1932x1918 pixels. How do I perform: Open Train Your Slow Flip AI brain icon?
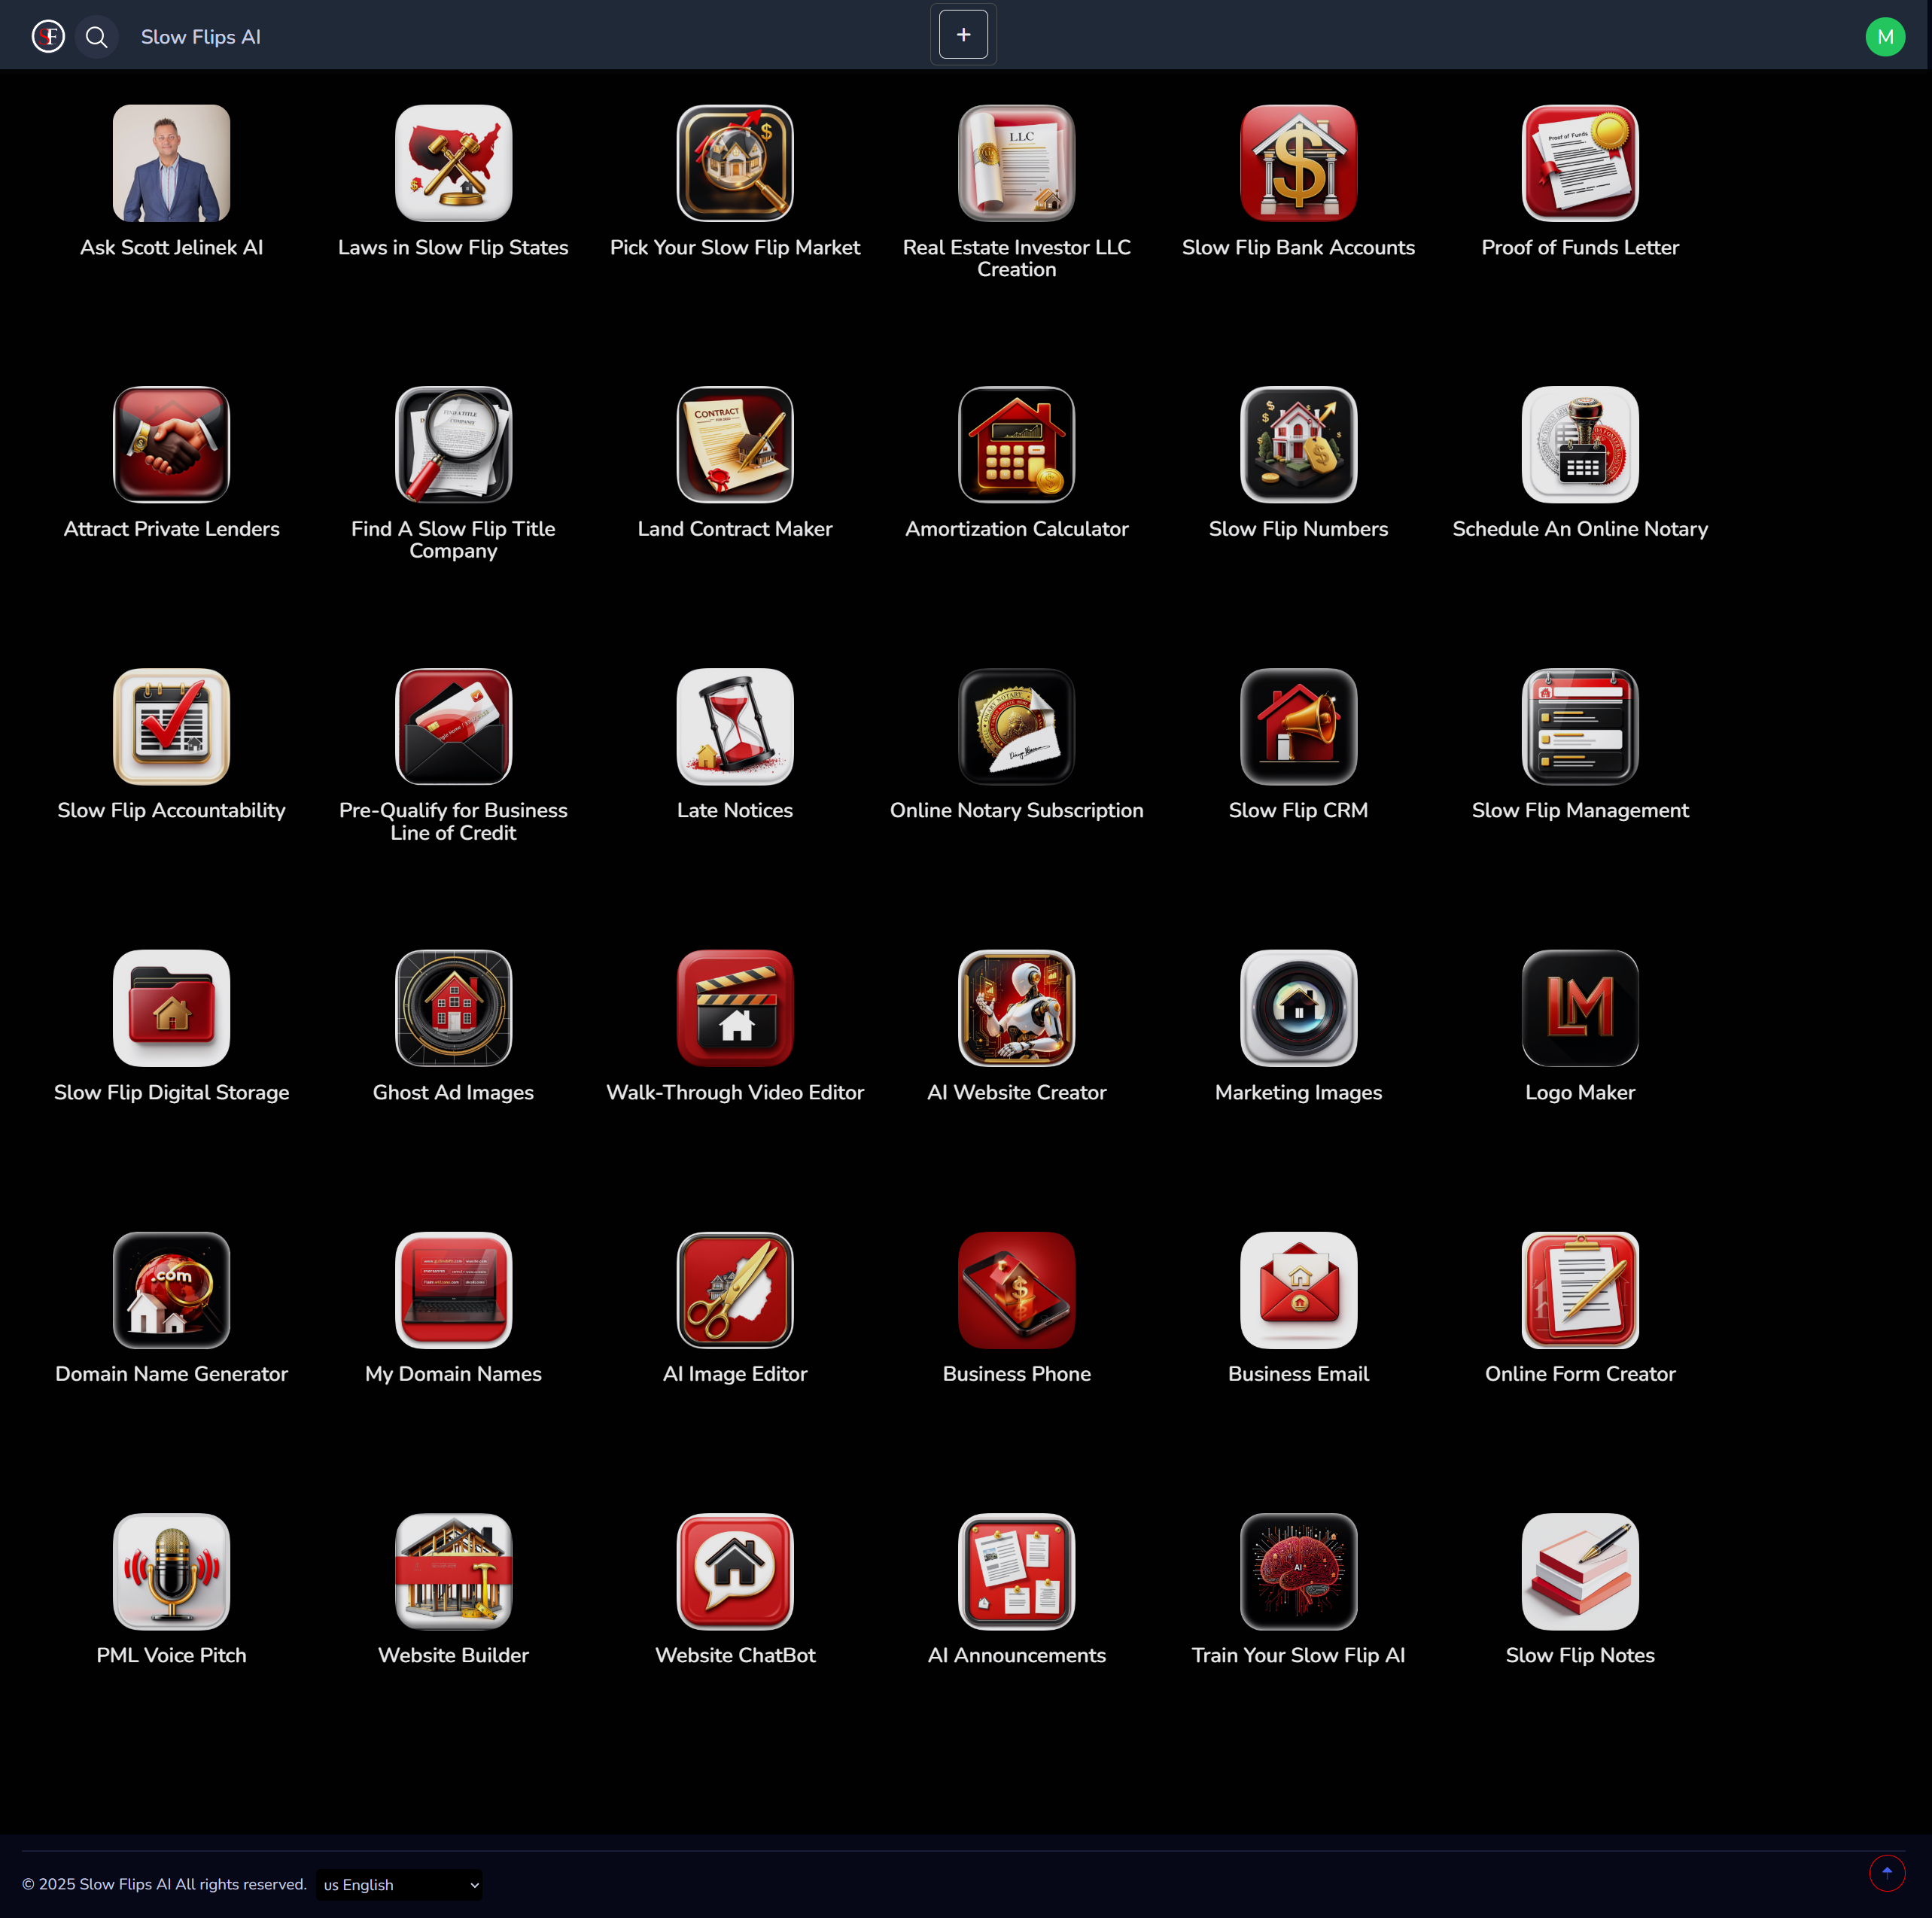click(x=1298, y=1571)
